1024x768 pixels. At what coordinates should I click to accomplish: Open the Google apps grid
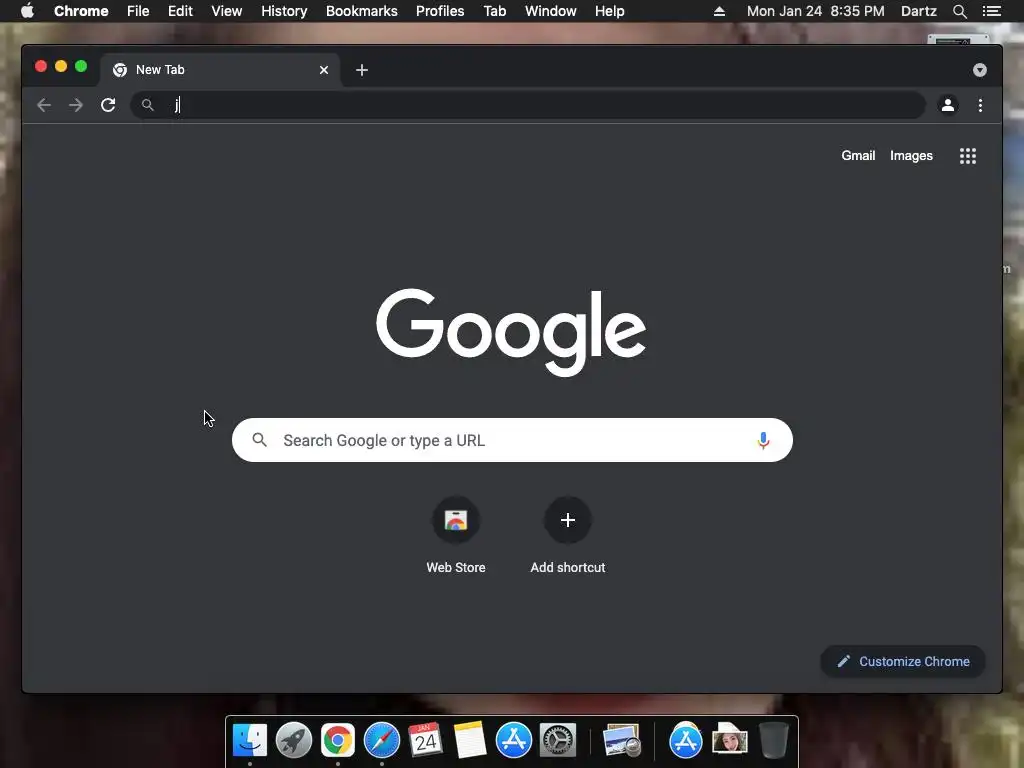pos(968,155)
